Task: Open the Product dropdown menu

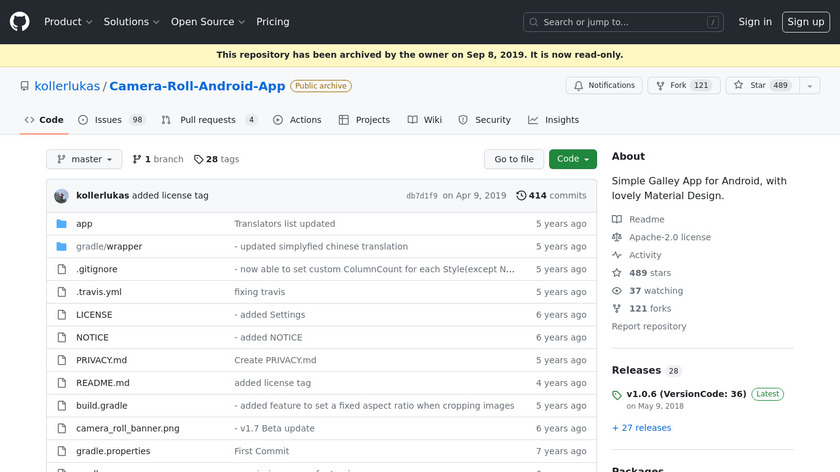Action: click(x=68, y=22)
